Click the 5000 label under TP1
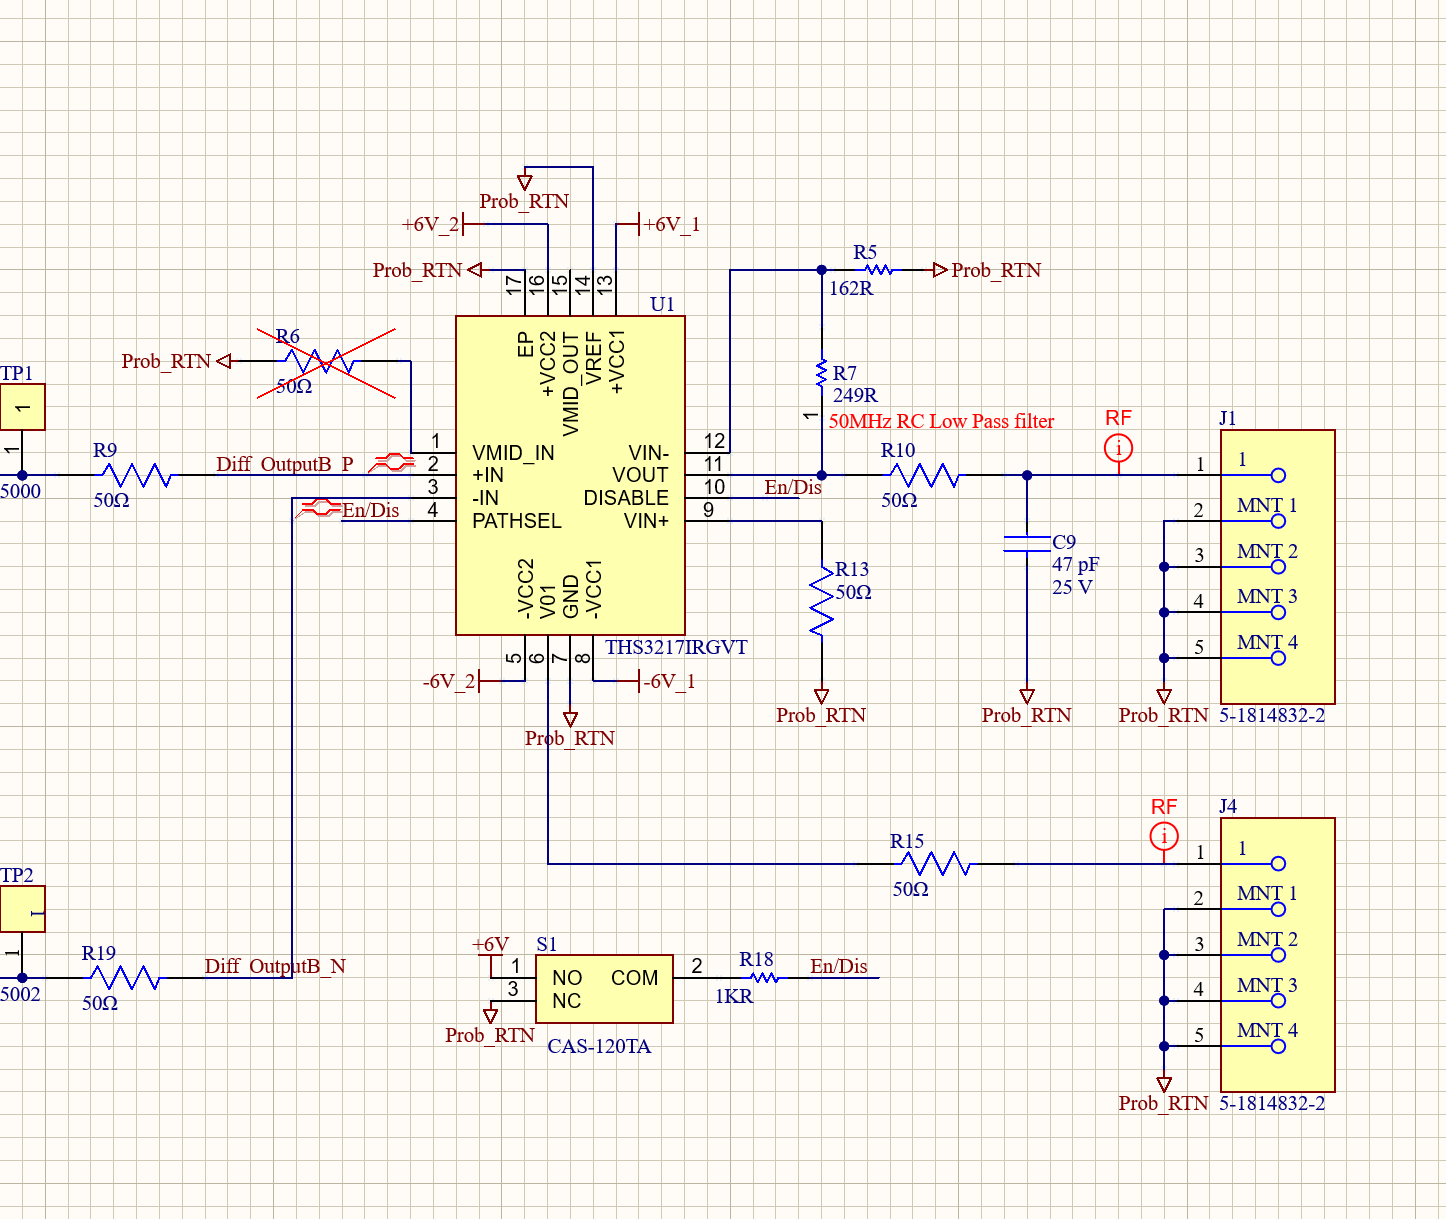This screenshot has height=1219, width=1446. coord(20,491)
